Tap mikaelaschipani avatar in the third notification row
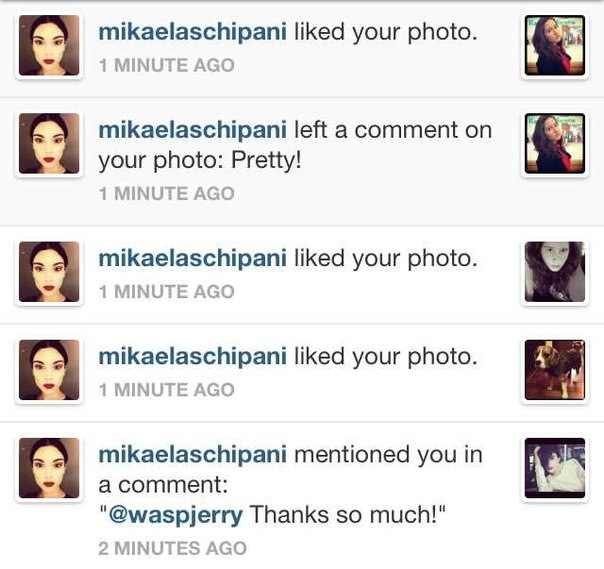This screenshot has width=604, height=569. (49, 272)
